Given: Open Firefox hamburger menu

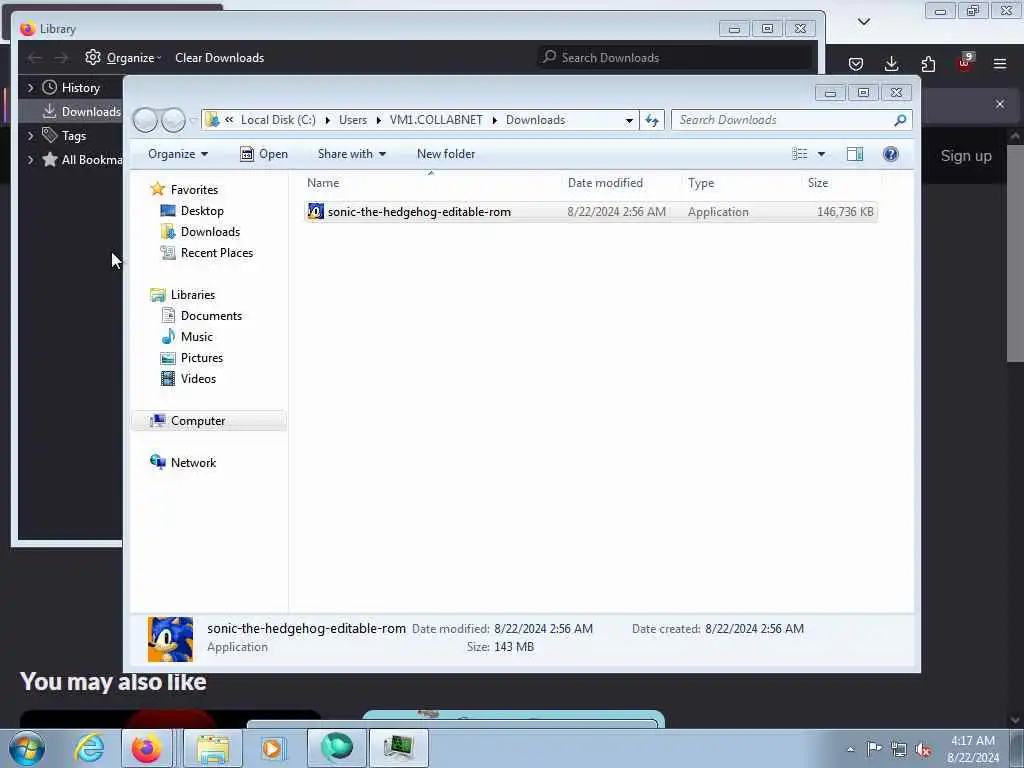Looking at the screenshot, I should coord(1000,64).
